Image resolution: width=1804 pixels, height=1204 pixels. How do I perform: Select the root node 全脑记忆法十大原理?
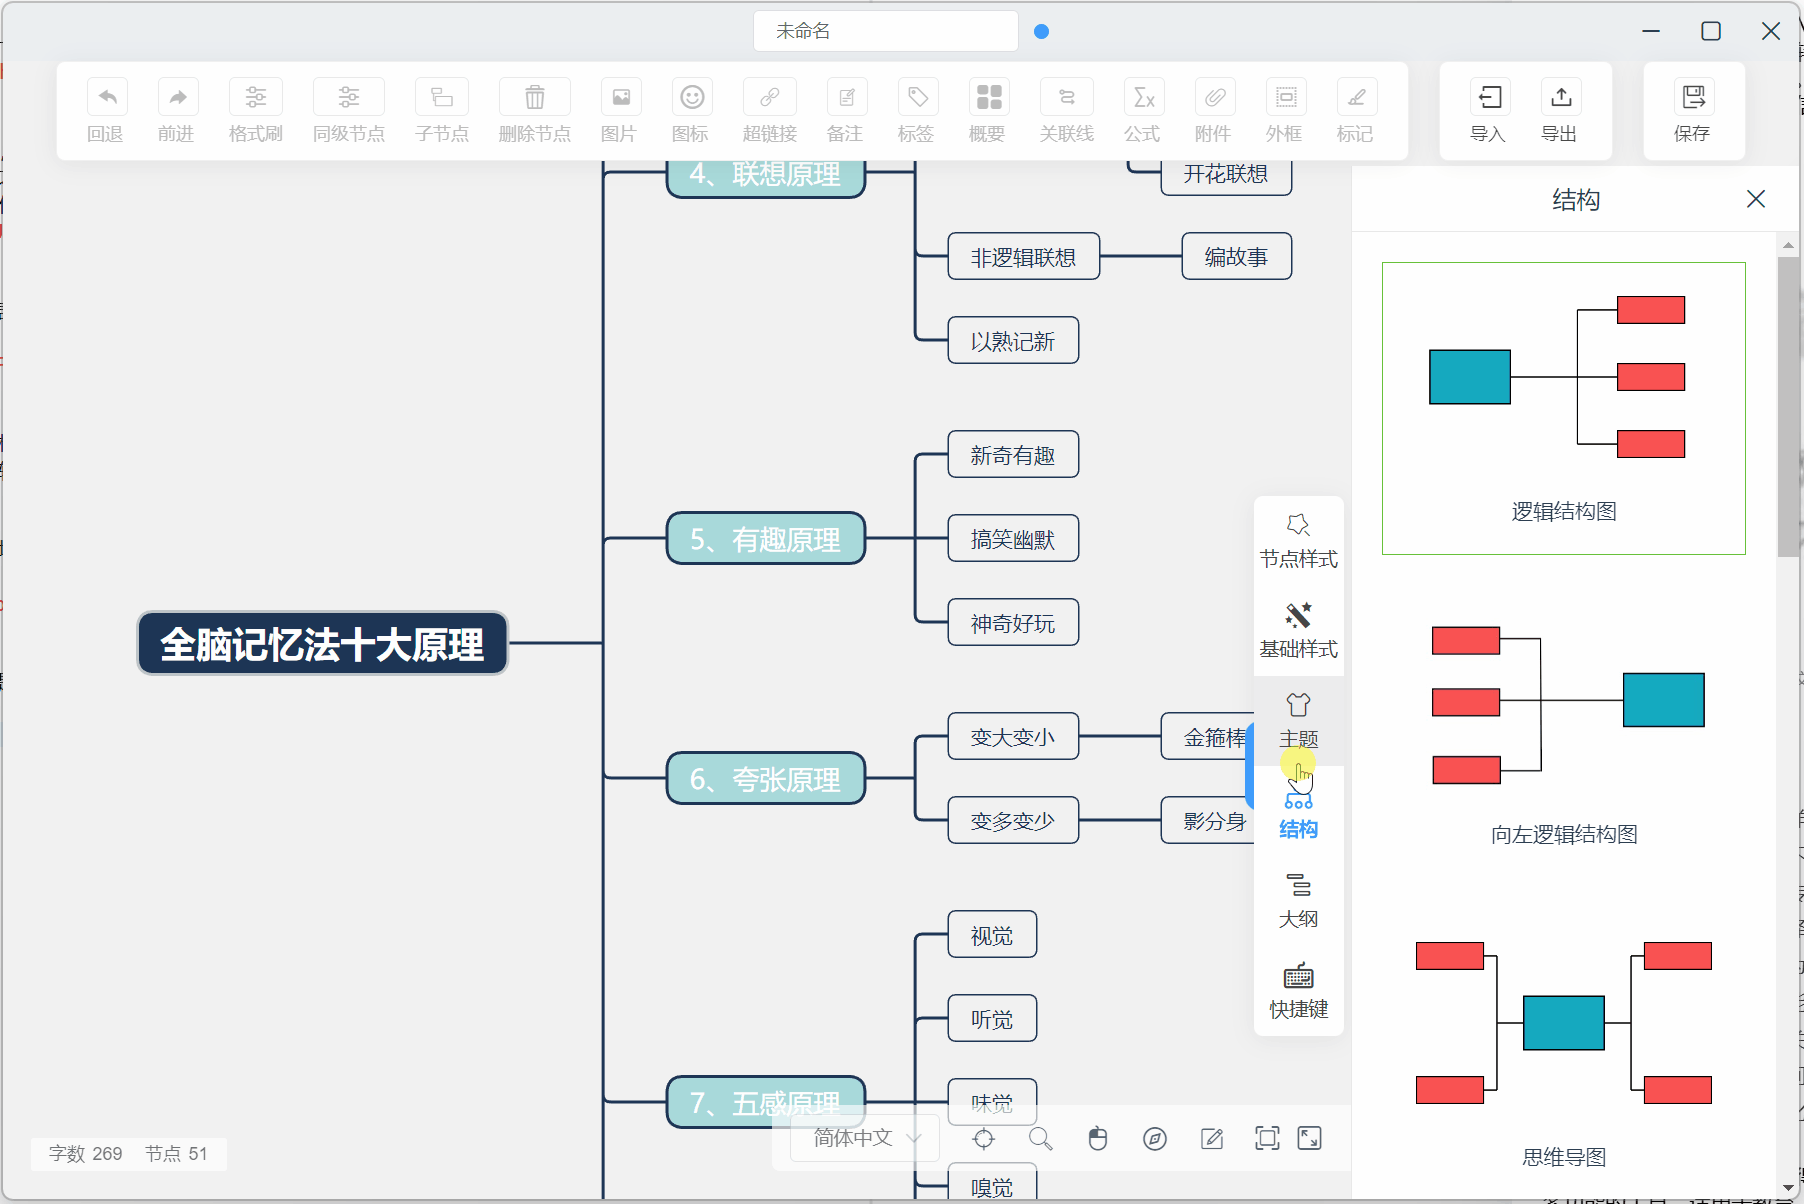(x=322, y=643)
